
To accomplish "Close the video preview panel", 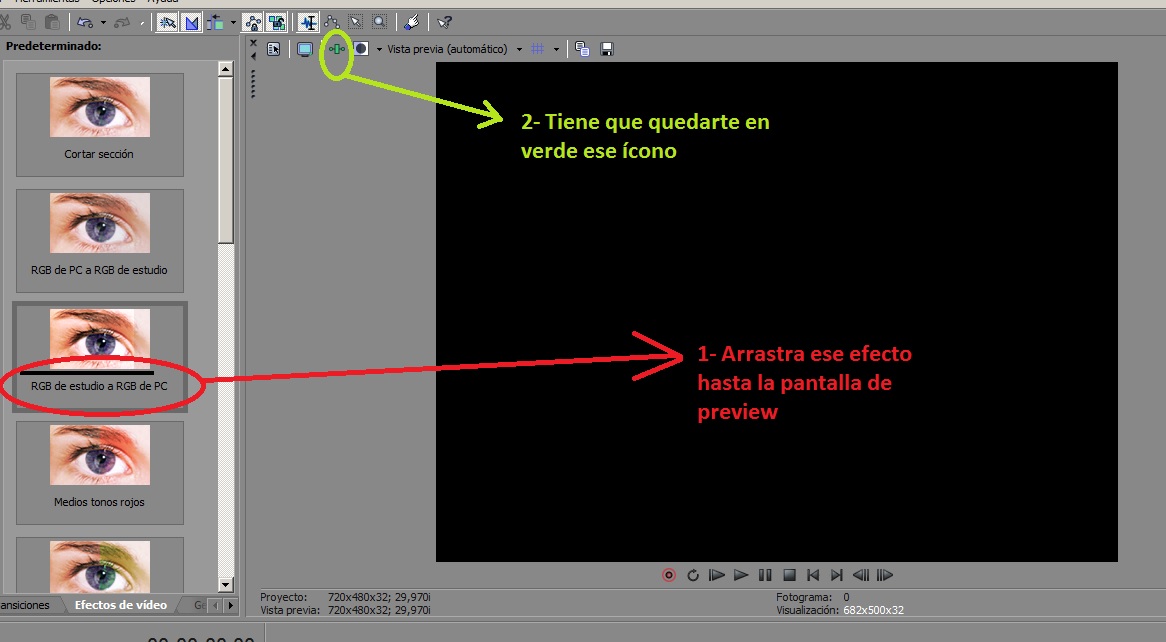I will click(254, 43).
